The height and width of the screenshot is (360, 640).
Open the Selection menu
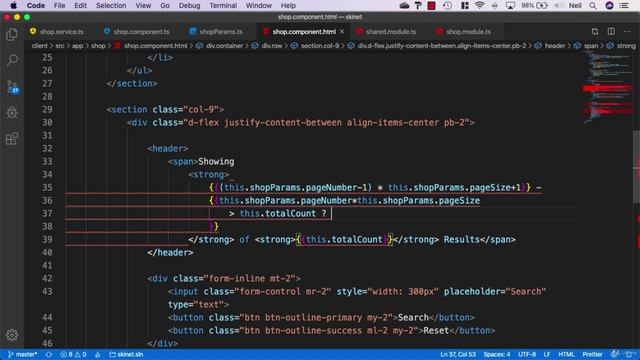[x=111, y=5]
